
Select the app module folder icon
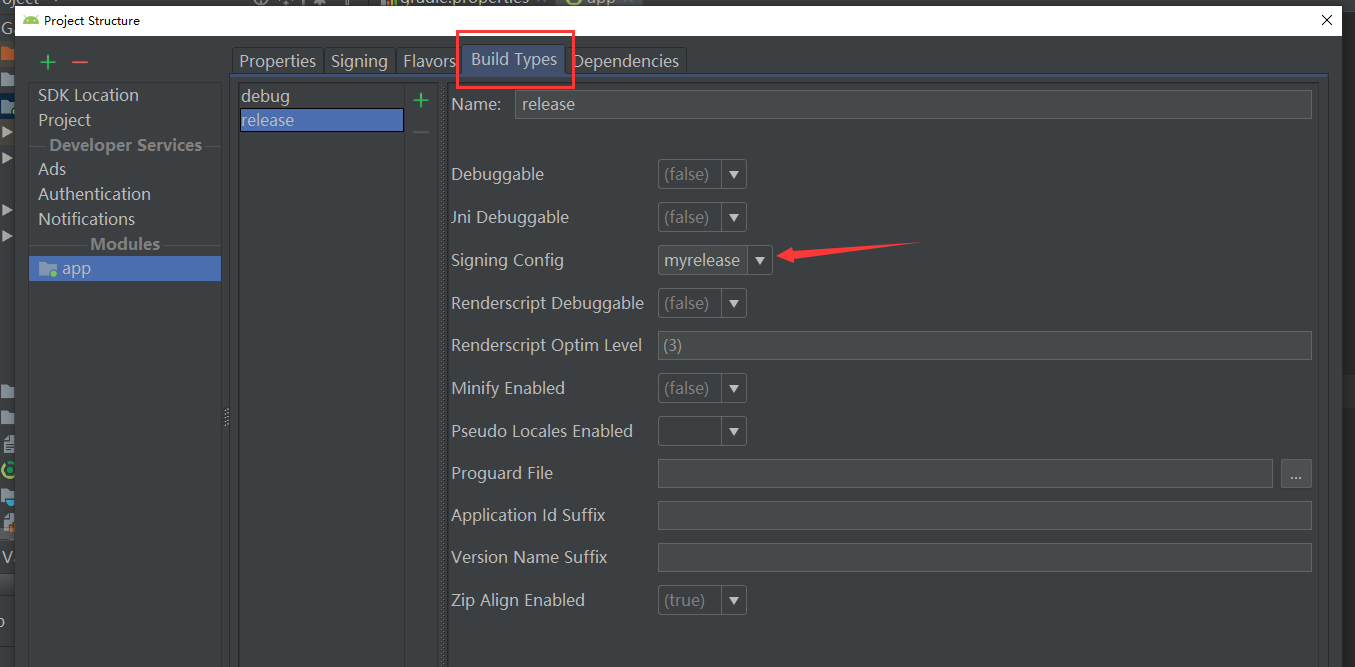[47, 269]
